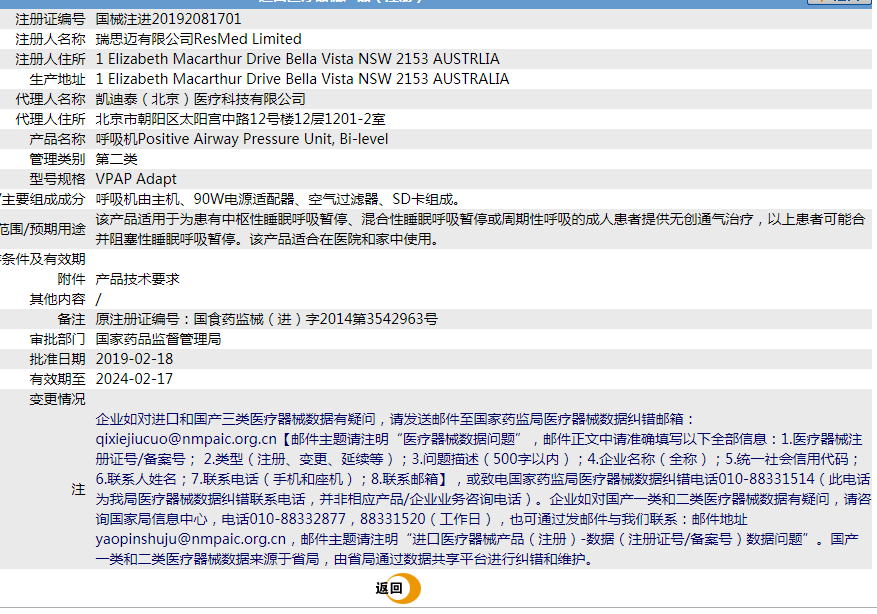The image size is (877, 614).
Task: Select registrant name 瑞思迈有限公司ResMed Limited
Action: [x=199, y=39]
